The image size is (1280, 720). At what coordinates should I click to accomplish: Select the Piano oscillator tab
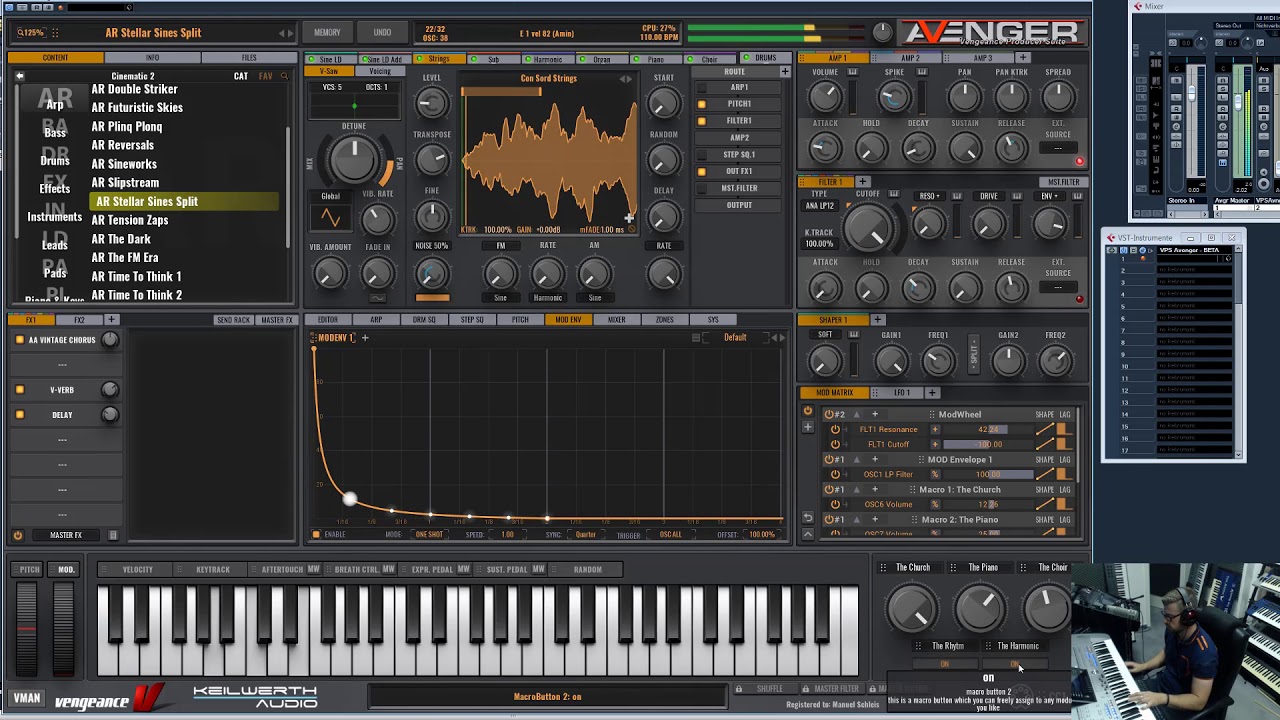(655, 59)
